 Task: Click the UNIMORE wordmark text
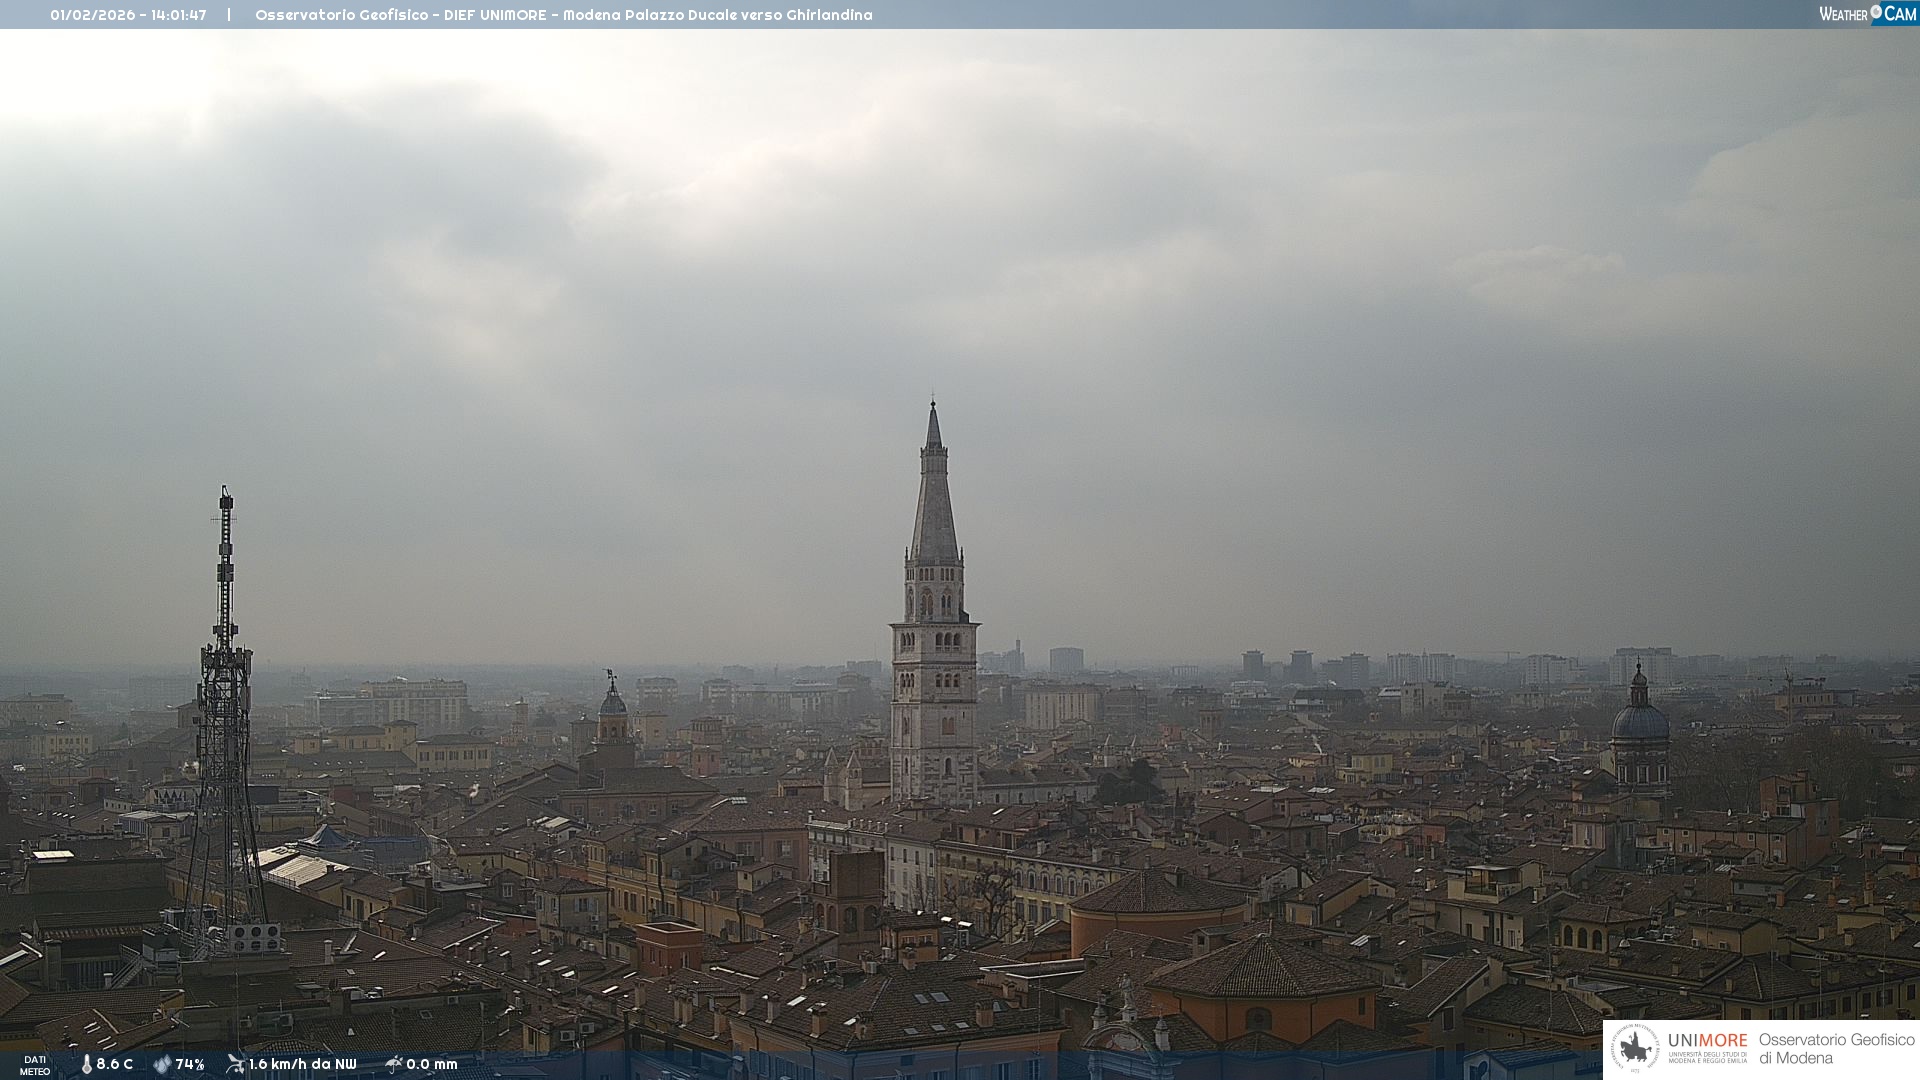[1707, 1041]
